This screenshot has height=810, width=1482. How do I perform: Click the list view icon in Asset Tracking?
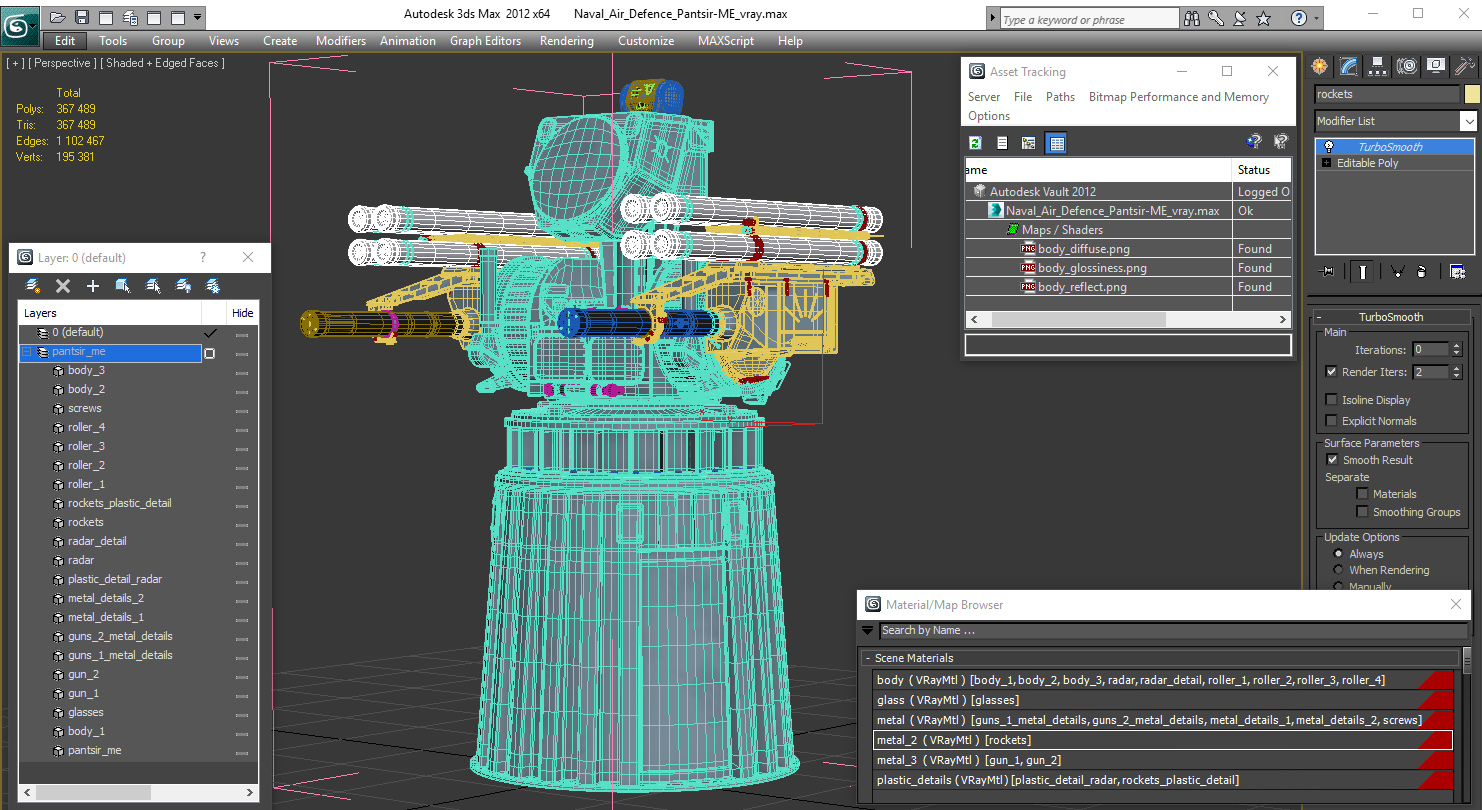pyautogui.click(x=1002, y=143)
